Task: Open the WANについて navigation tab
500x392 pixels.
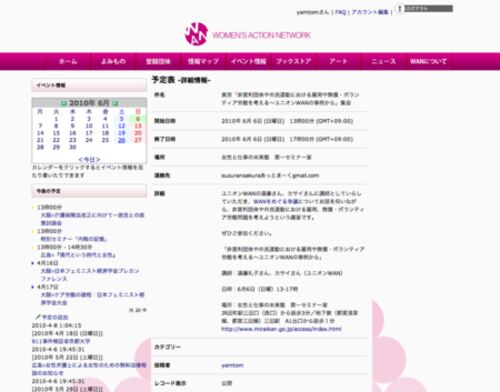Action: [428, 61]
